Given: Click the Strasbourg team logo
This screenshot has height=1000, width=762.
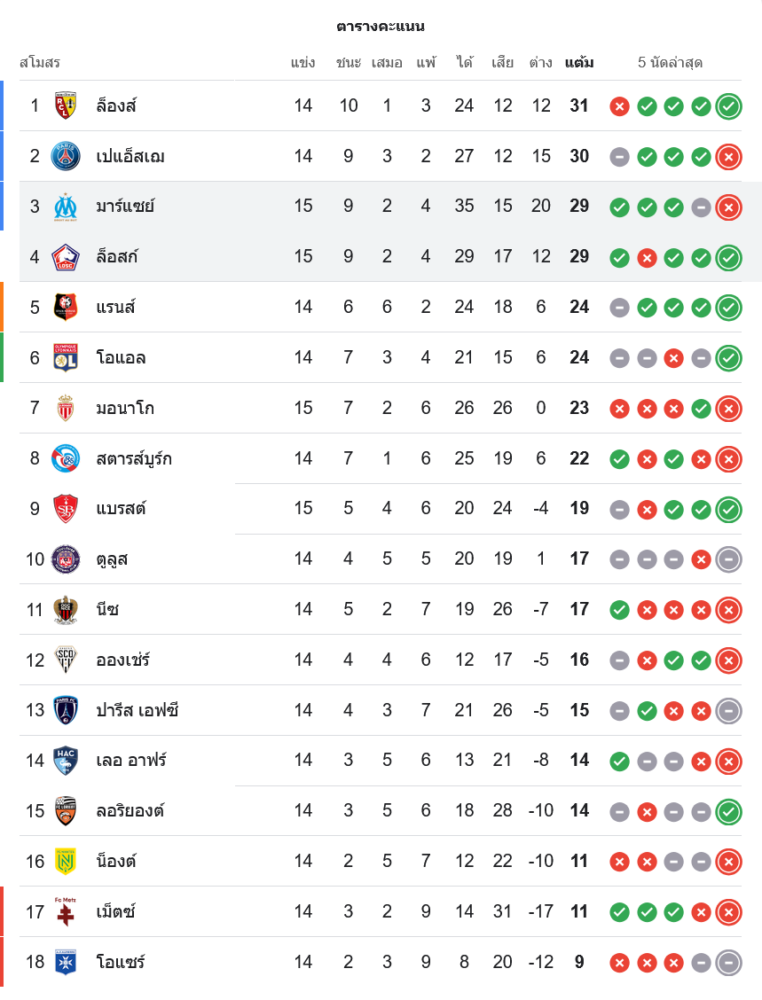Looking at the screenshot, I should click(x=65, y=458).
